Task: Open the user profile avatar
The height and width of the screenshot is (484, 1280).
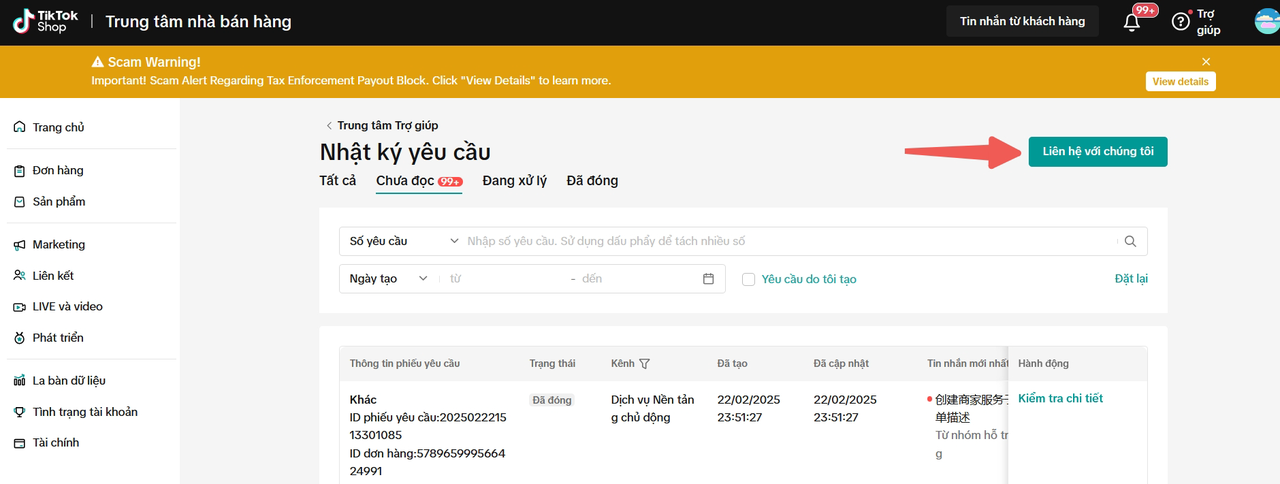Action: [1266, 21]
